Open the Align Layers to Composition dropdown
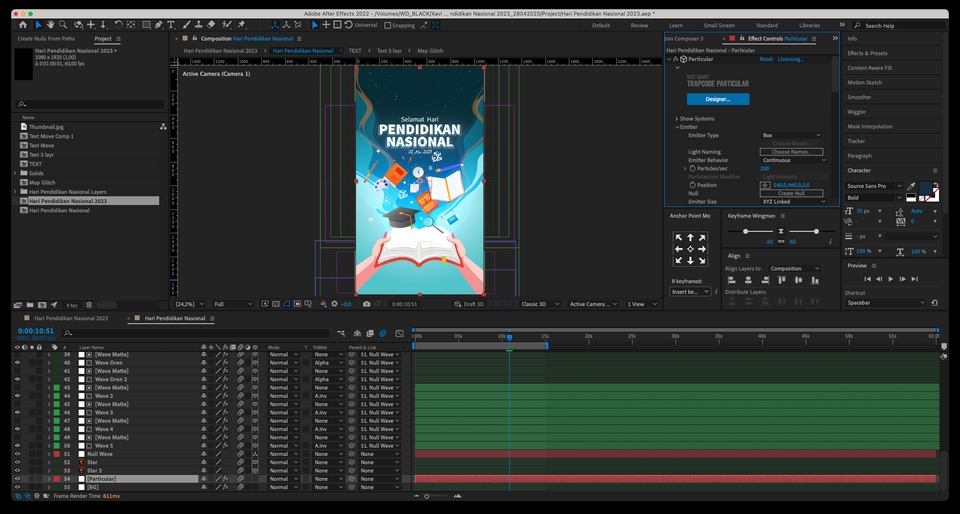This screenshot has height=514, width=960. (795, 269)
